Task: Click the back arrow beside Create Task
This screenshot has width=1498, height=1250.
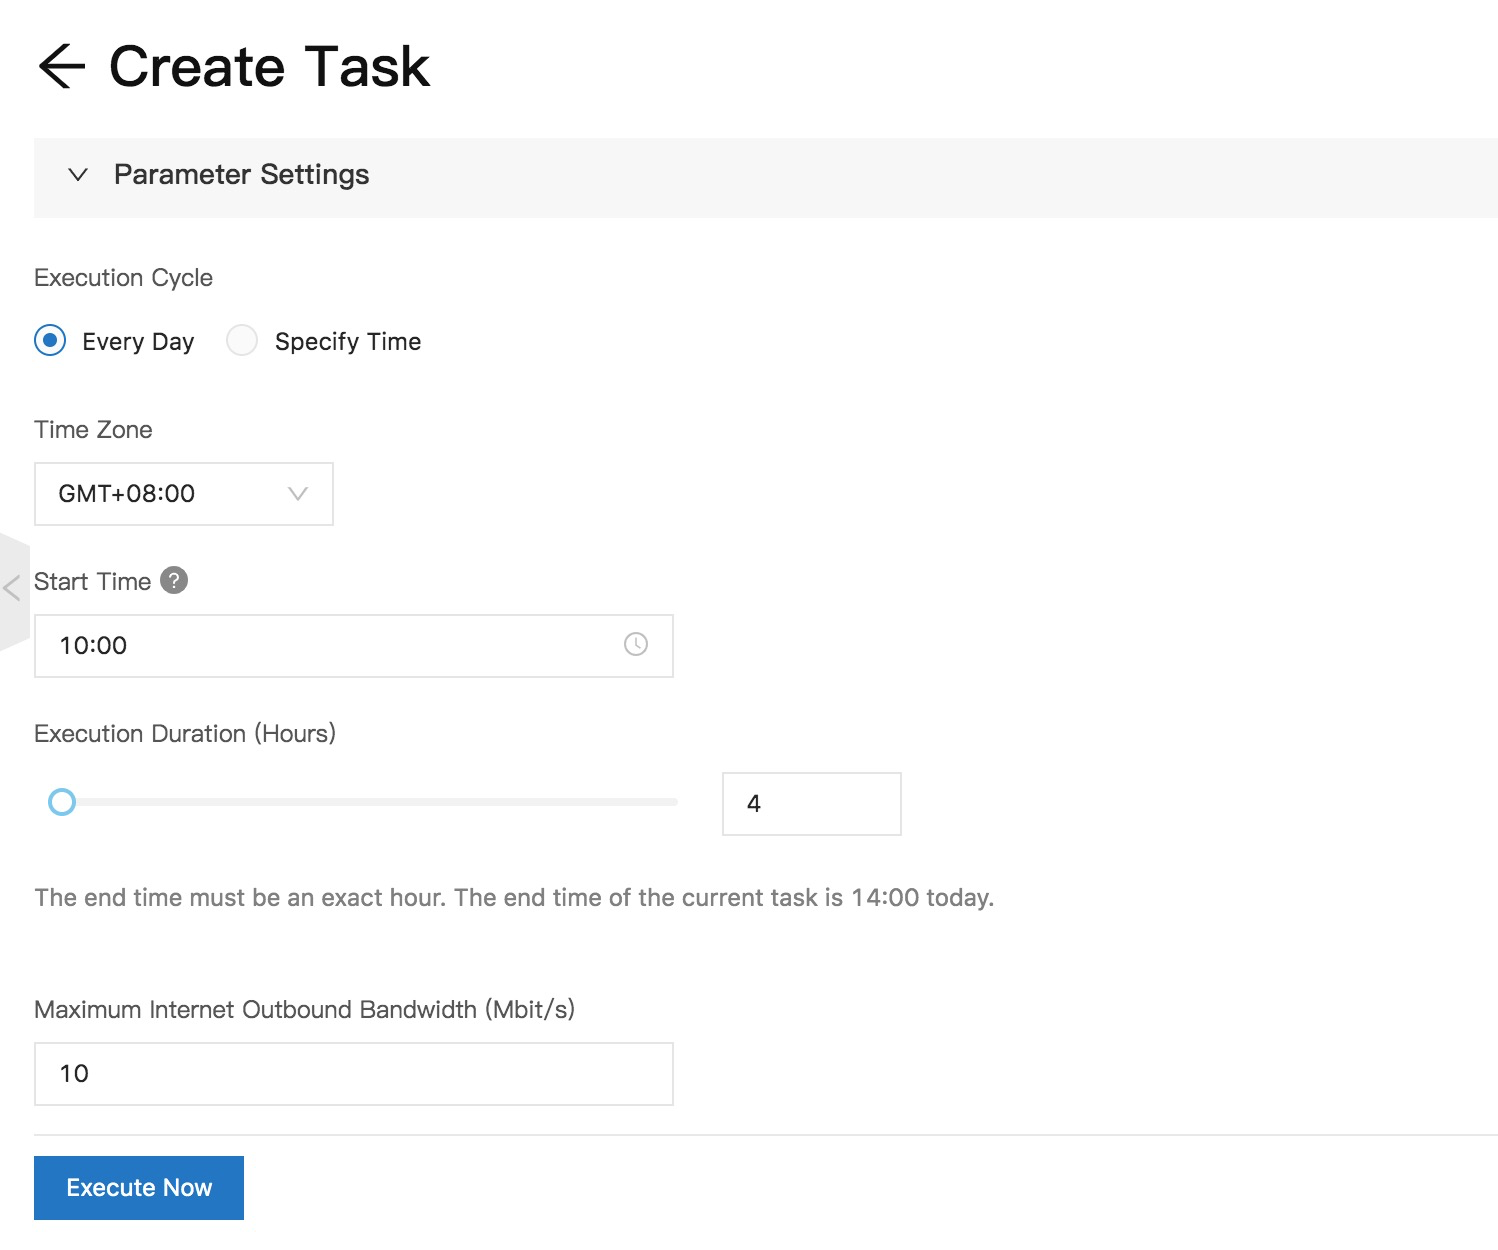Action: 61,67
